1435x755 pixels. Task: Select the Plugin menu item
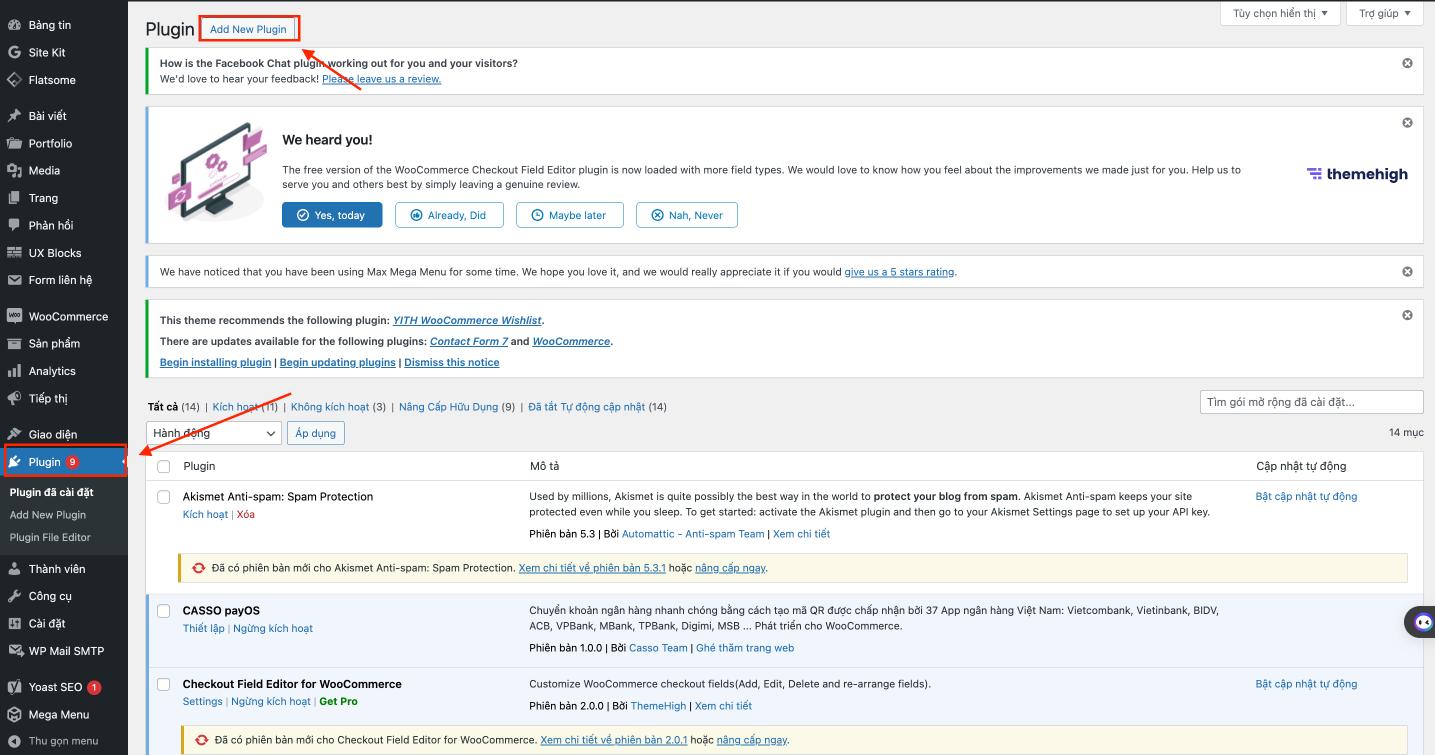tap(64, 461)
